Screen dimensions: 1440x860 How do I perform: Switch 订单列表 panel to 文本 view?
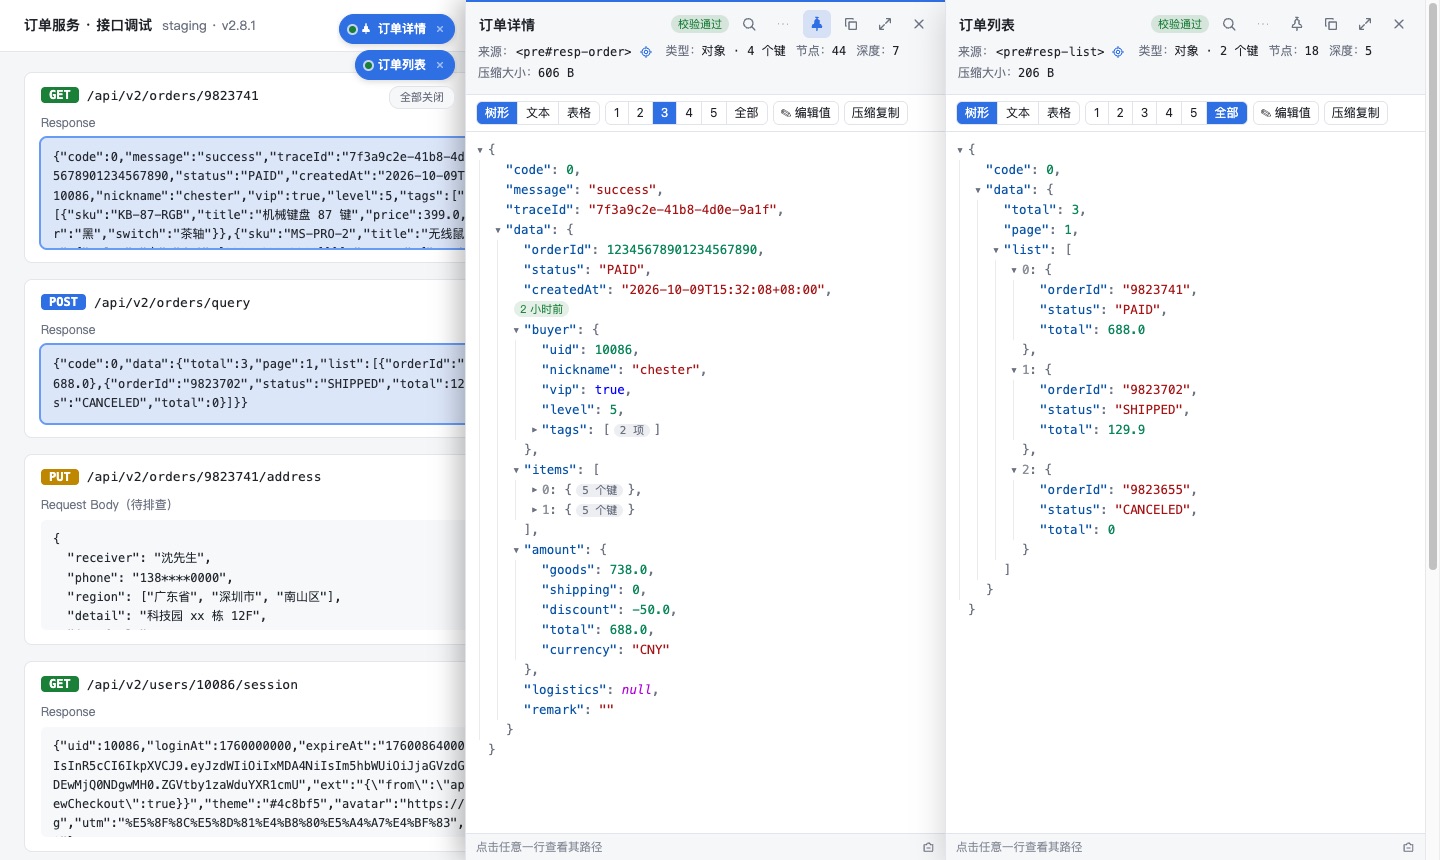1018,113
